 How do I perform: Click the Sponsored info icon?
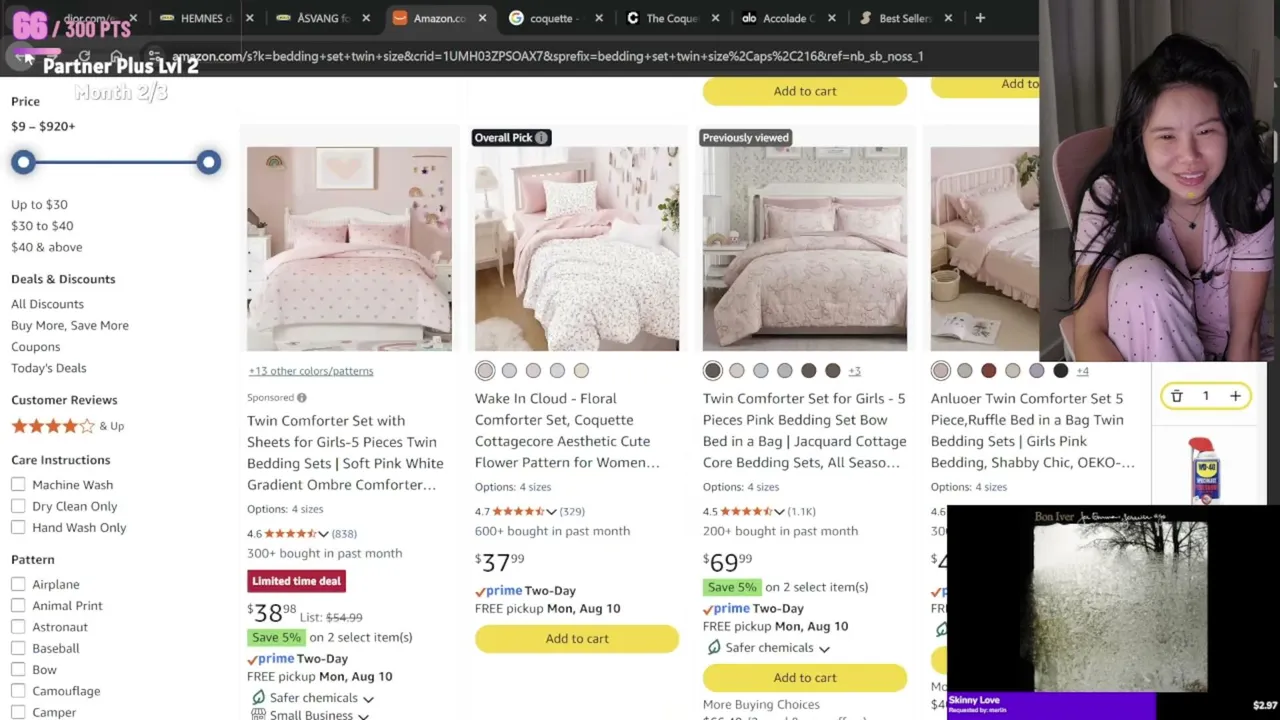[301, 398]
